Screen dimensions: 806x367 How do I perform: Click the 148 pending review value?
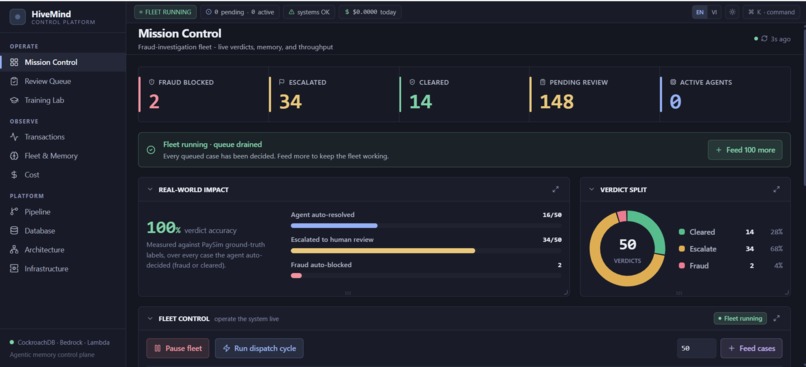[x=558, y=102]
